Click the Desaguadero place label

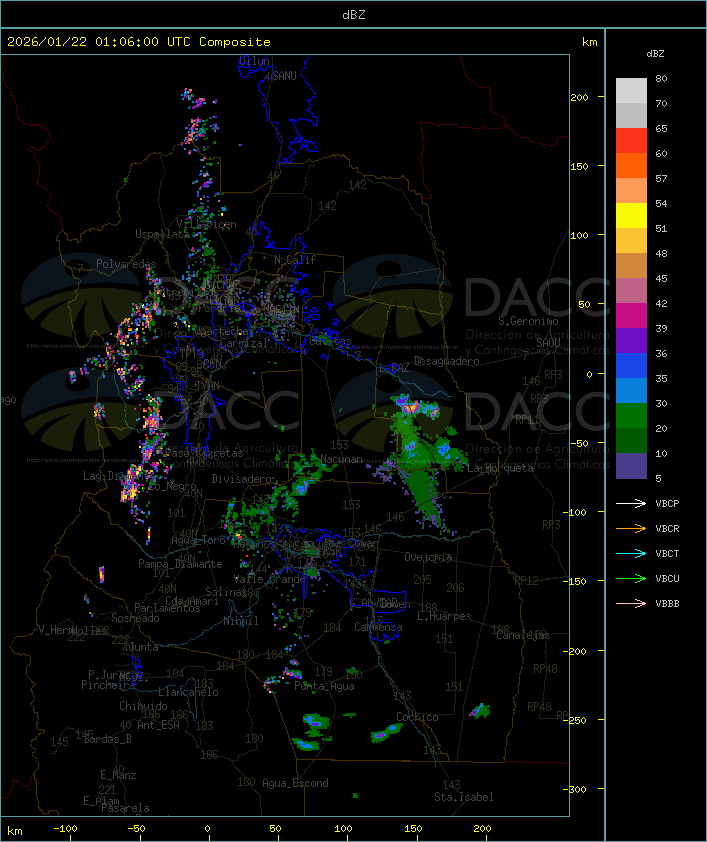pos(446,361)
